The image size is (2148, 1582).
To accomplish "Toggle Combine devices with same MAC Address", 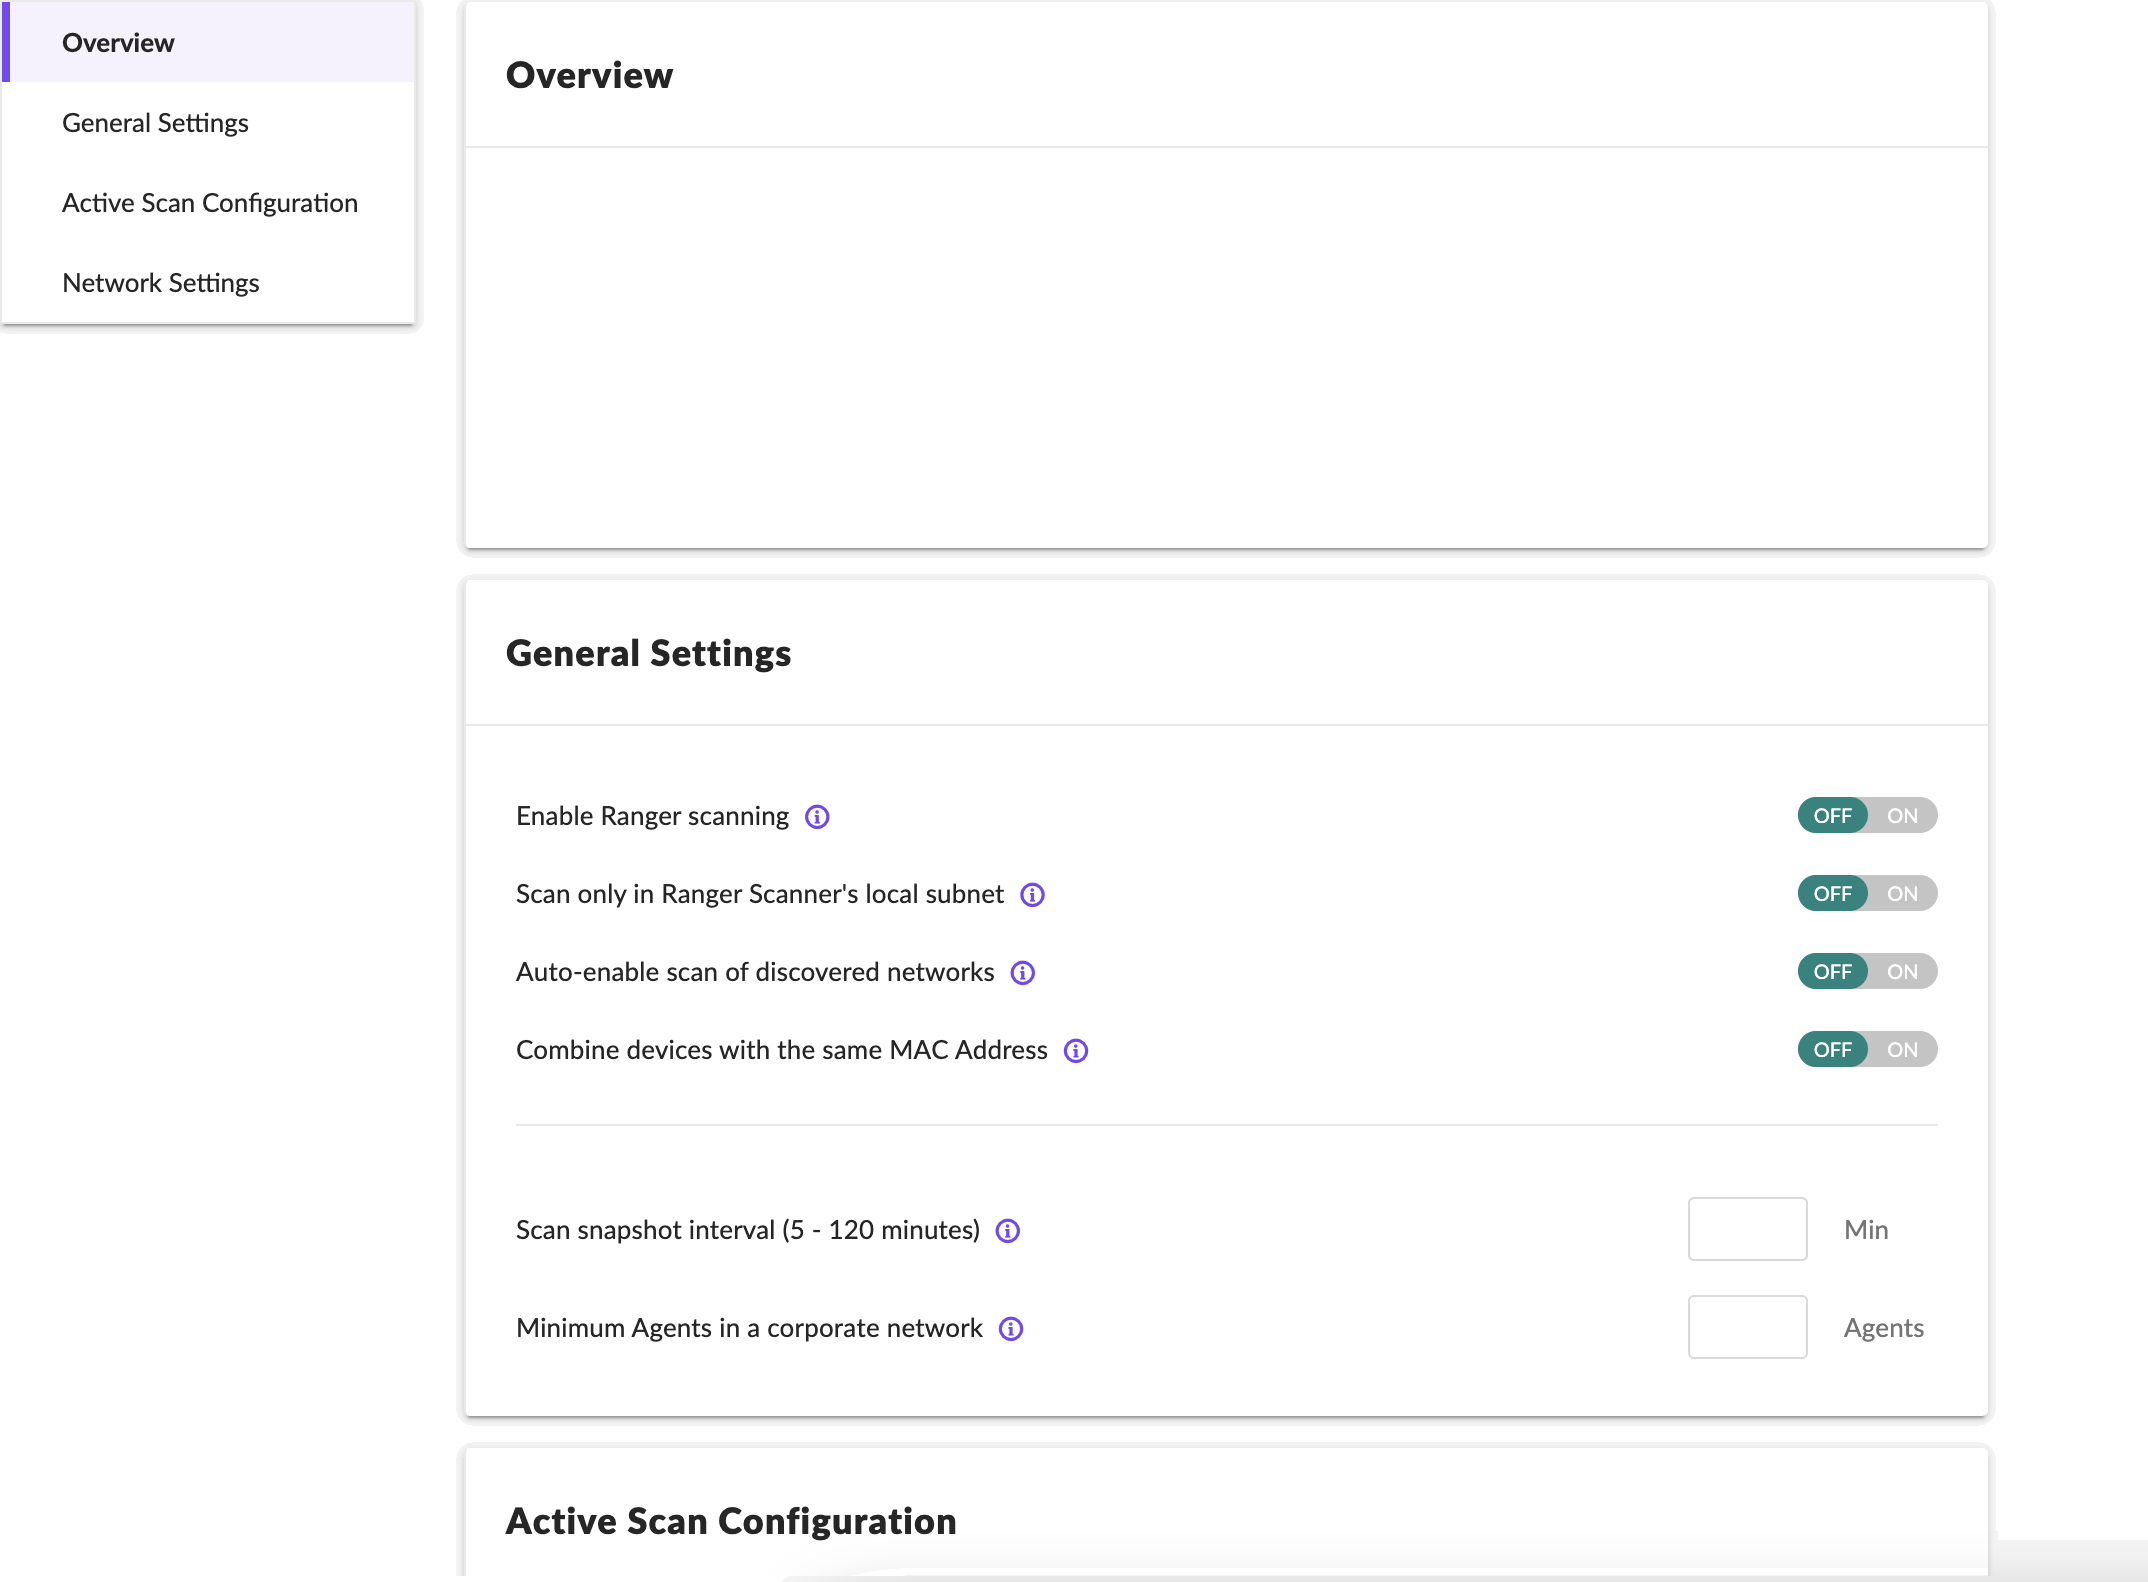I will (x=1866, y=1050).
